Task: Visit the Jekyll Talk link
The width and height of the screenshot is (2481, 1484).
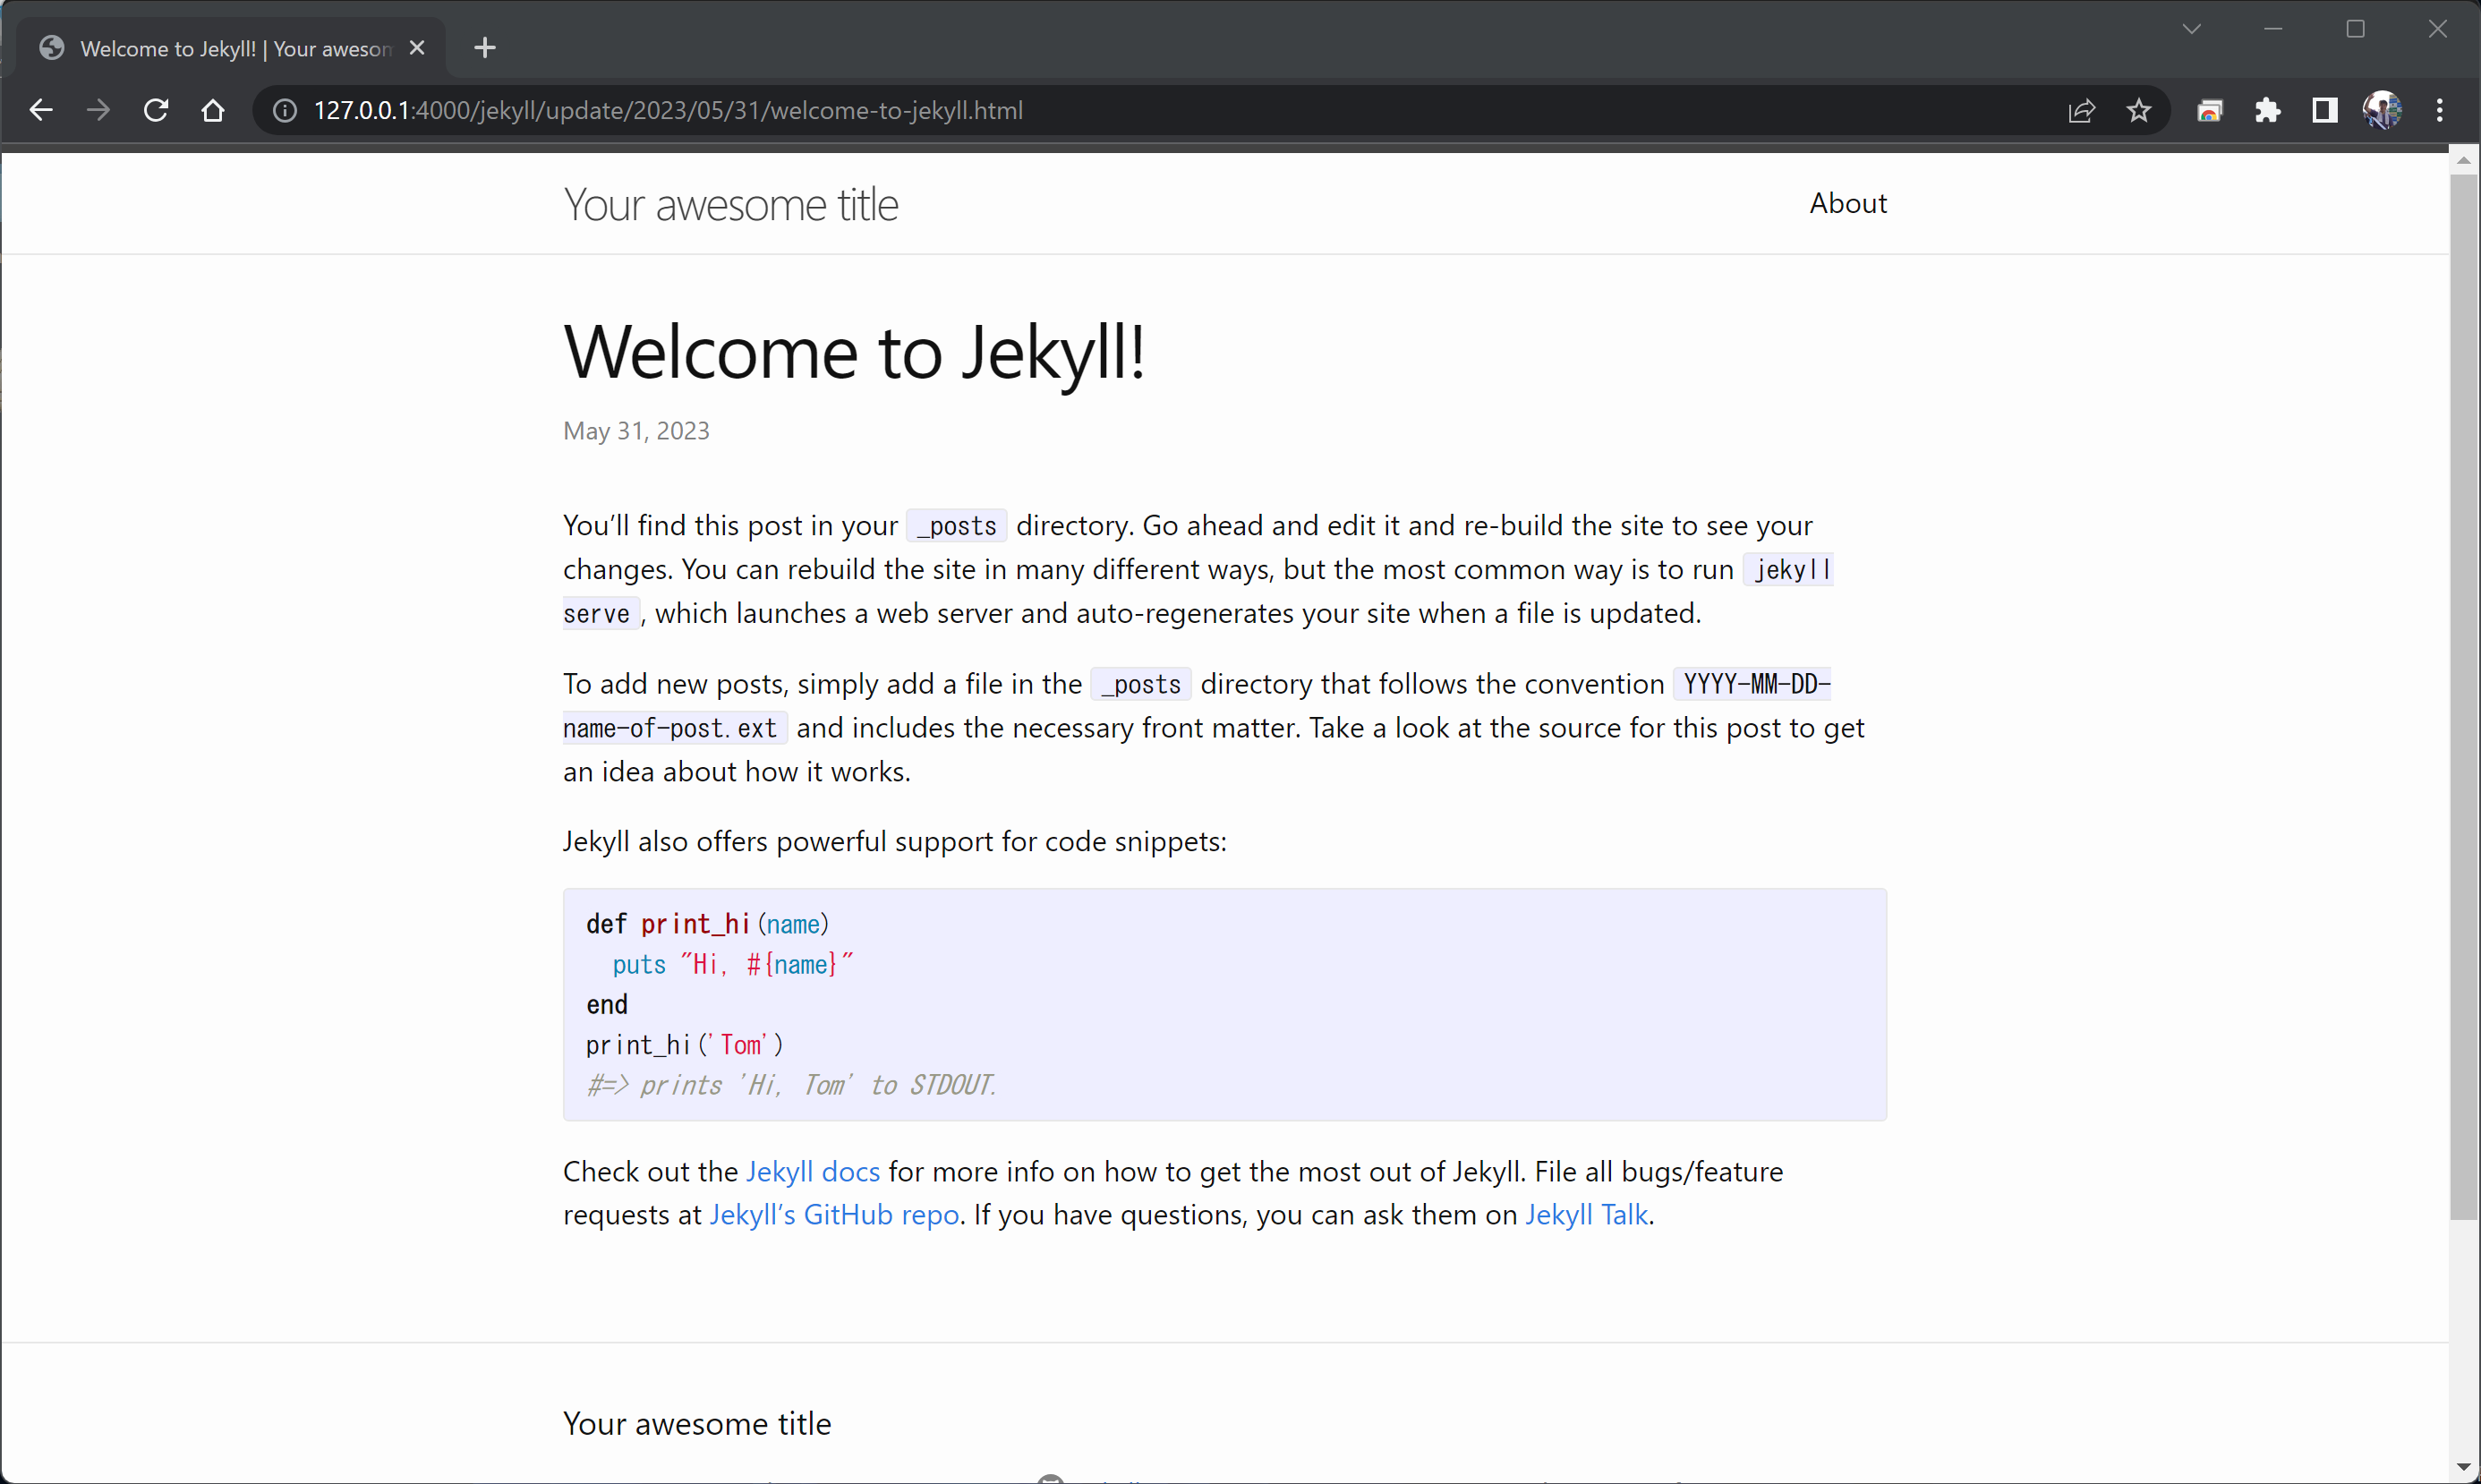Action: point(1586,1214)
